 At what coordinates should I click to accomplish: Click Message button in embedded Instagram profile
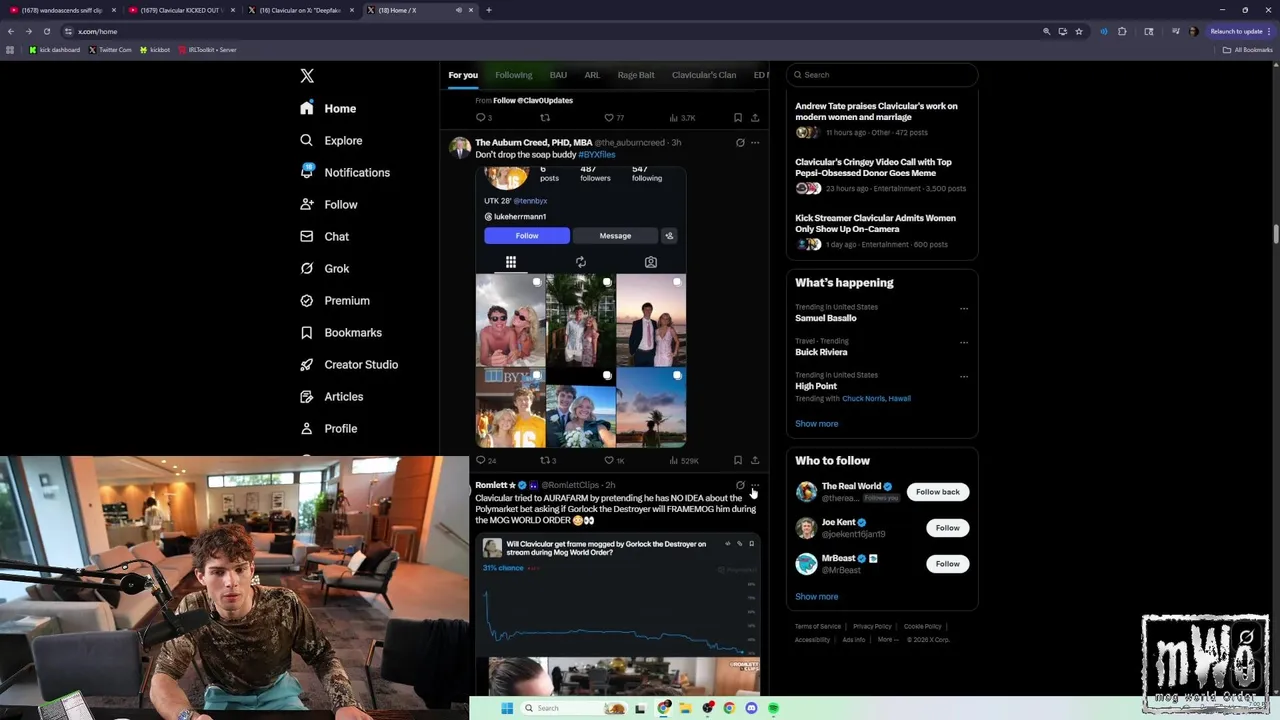(615, 236)
